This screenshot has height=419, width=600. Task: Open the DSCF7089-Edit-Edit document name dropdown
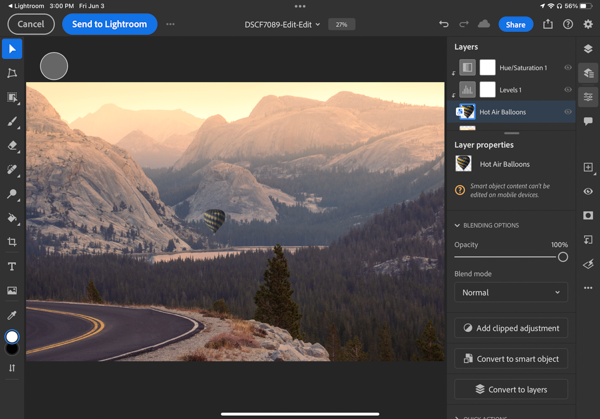(282, 24)
